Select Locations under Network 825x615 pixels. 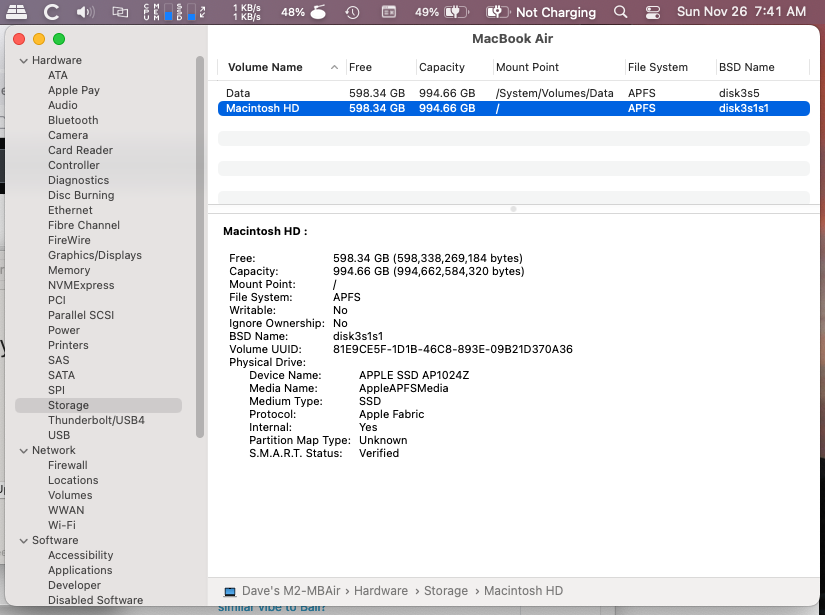(73, 480)
